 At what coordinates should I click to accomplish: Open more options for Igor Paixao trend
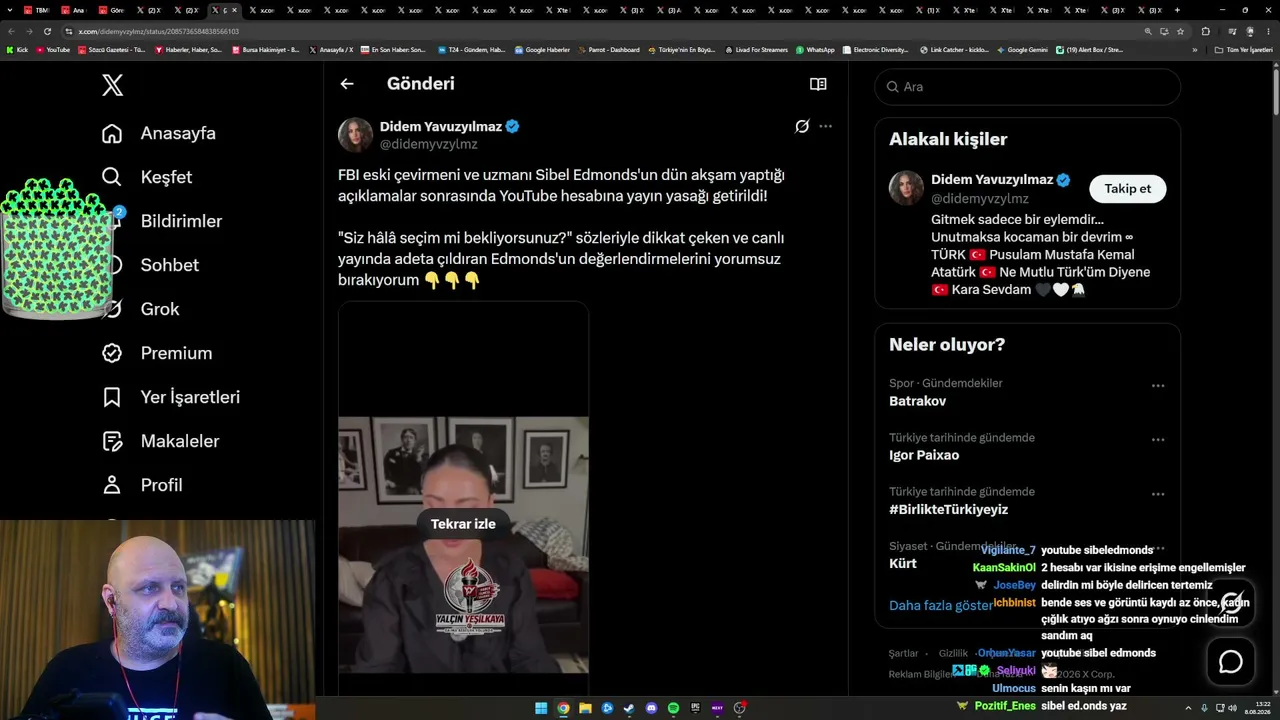(x=1158, y=439)
